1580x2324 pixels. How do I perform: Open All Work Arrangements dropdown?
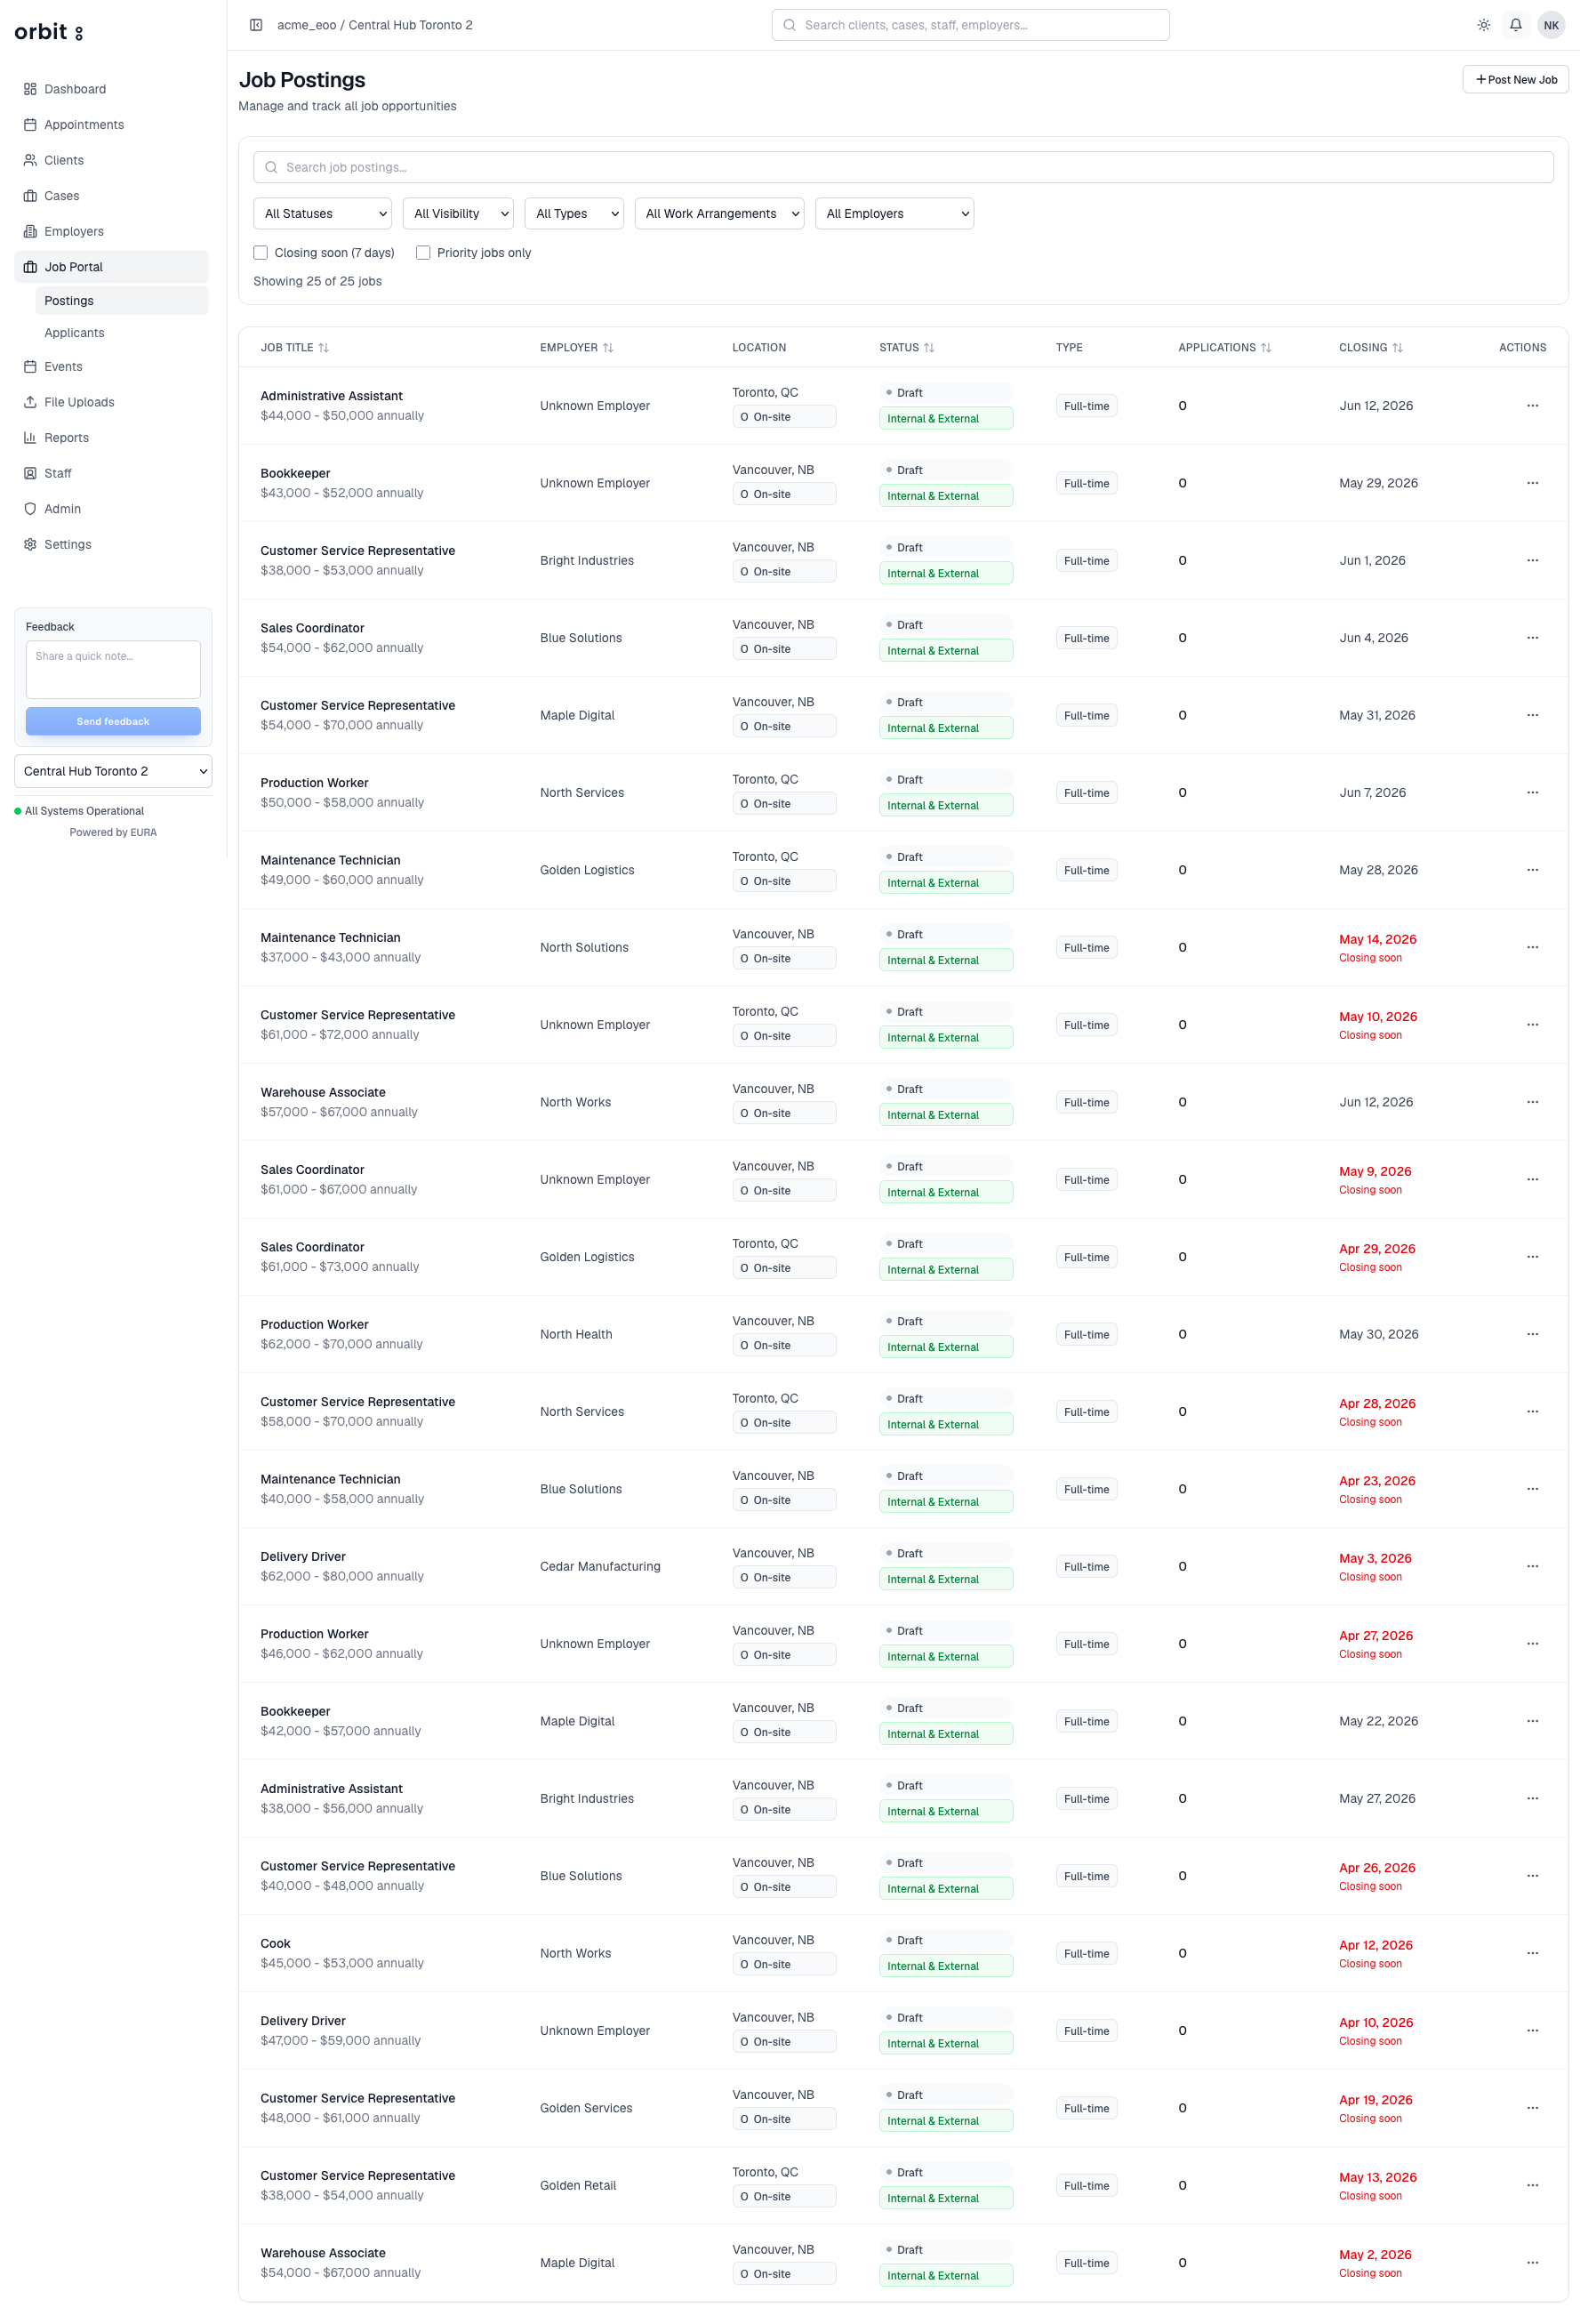pos(719,214)
